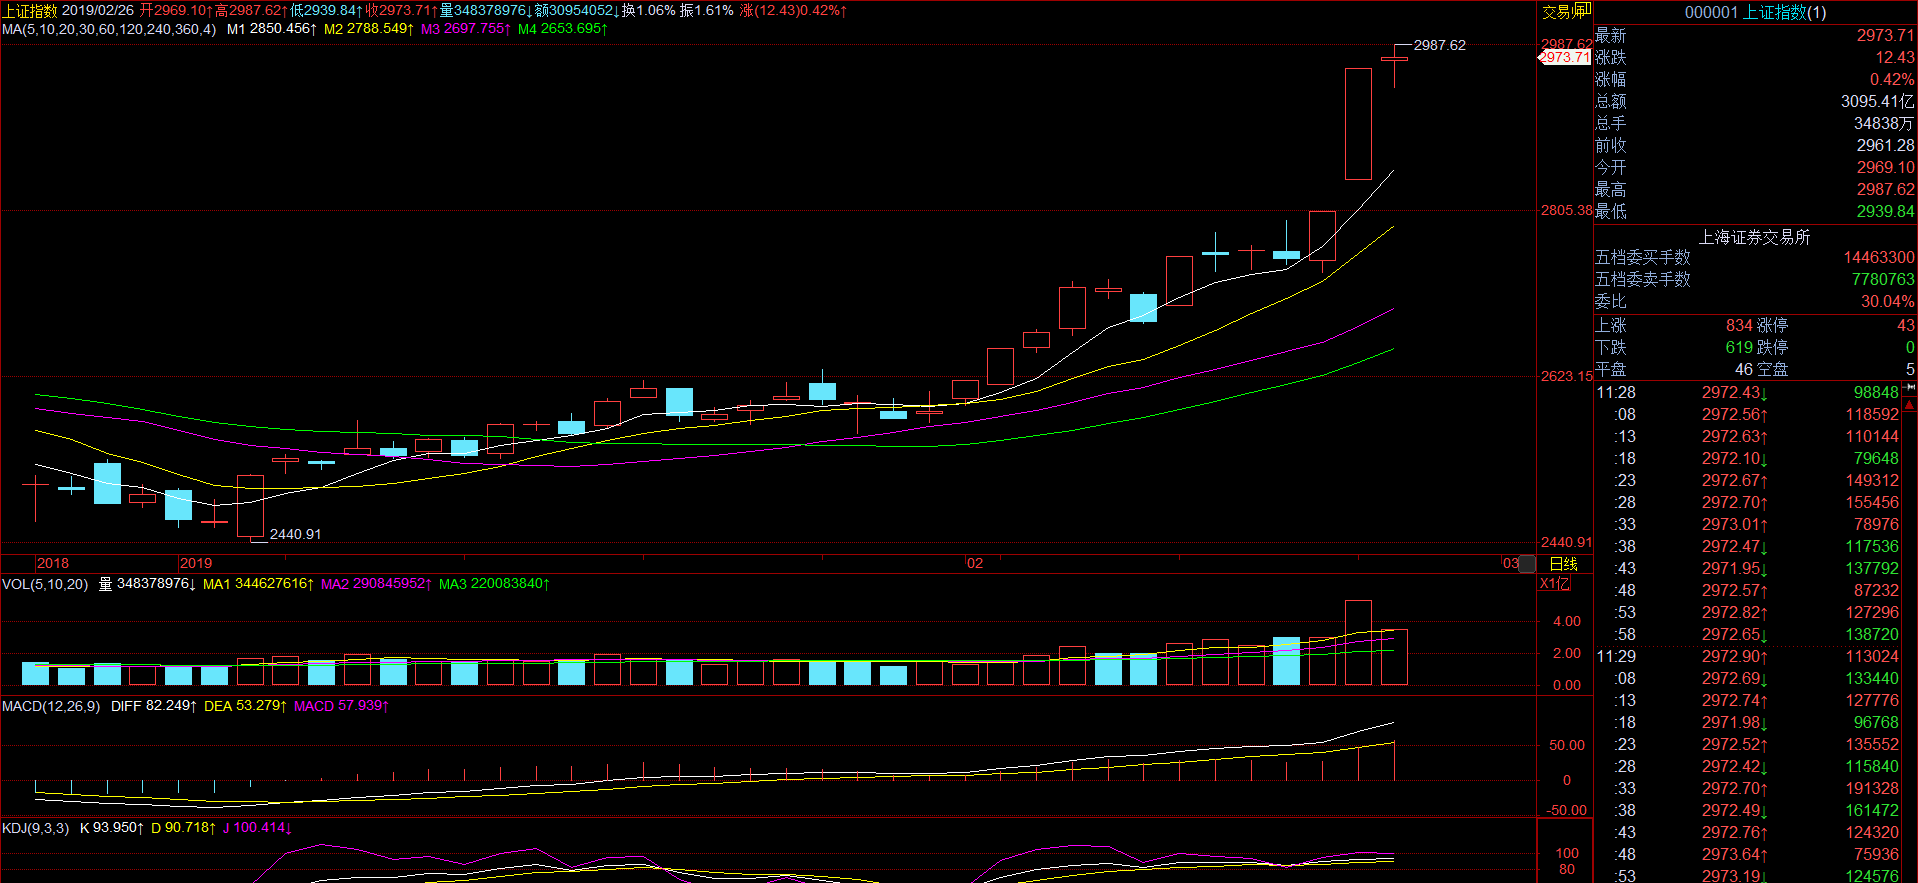The width and height of the screenshot is (1918, 883).
Task: Click the pin icon above tick list
Action: tap(1910, 386)
